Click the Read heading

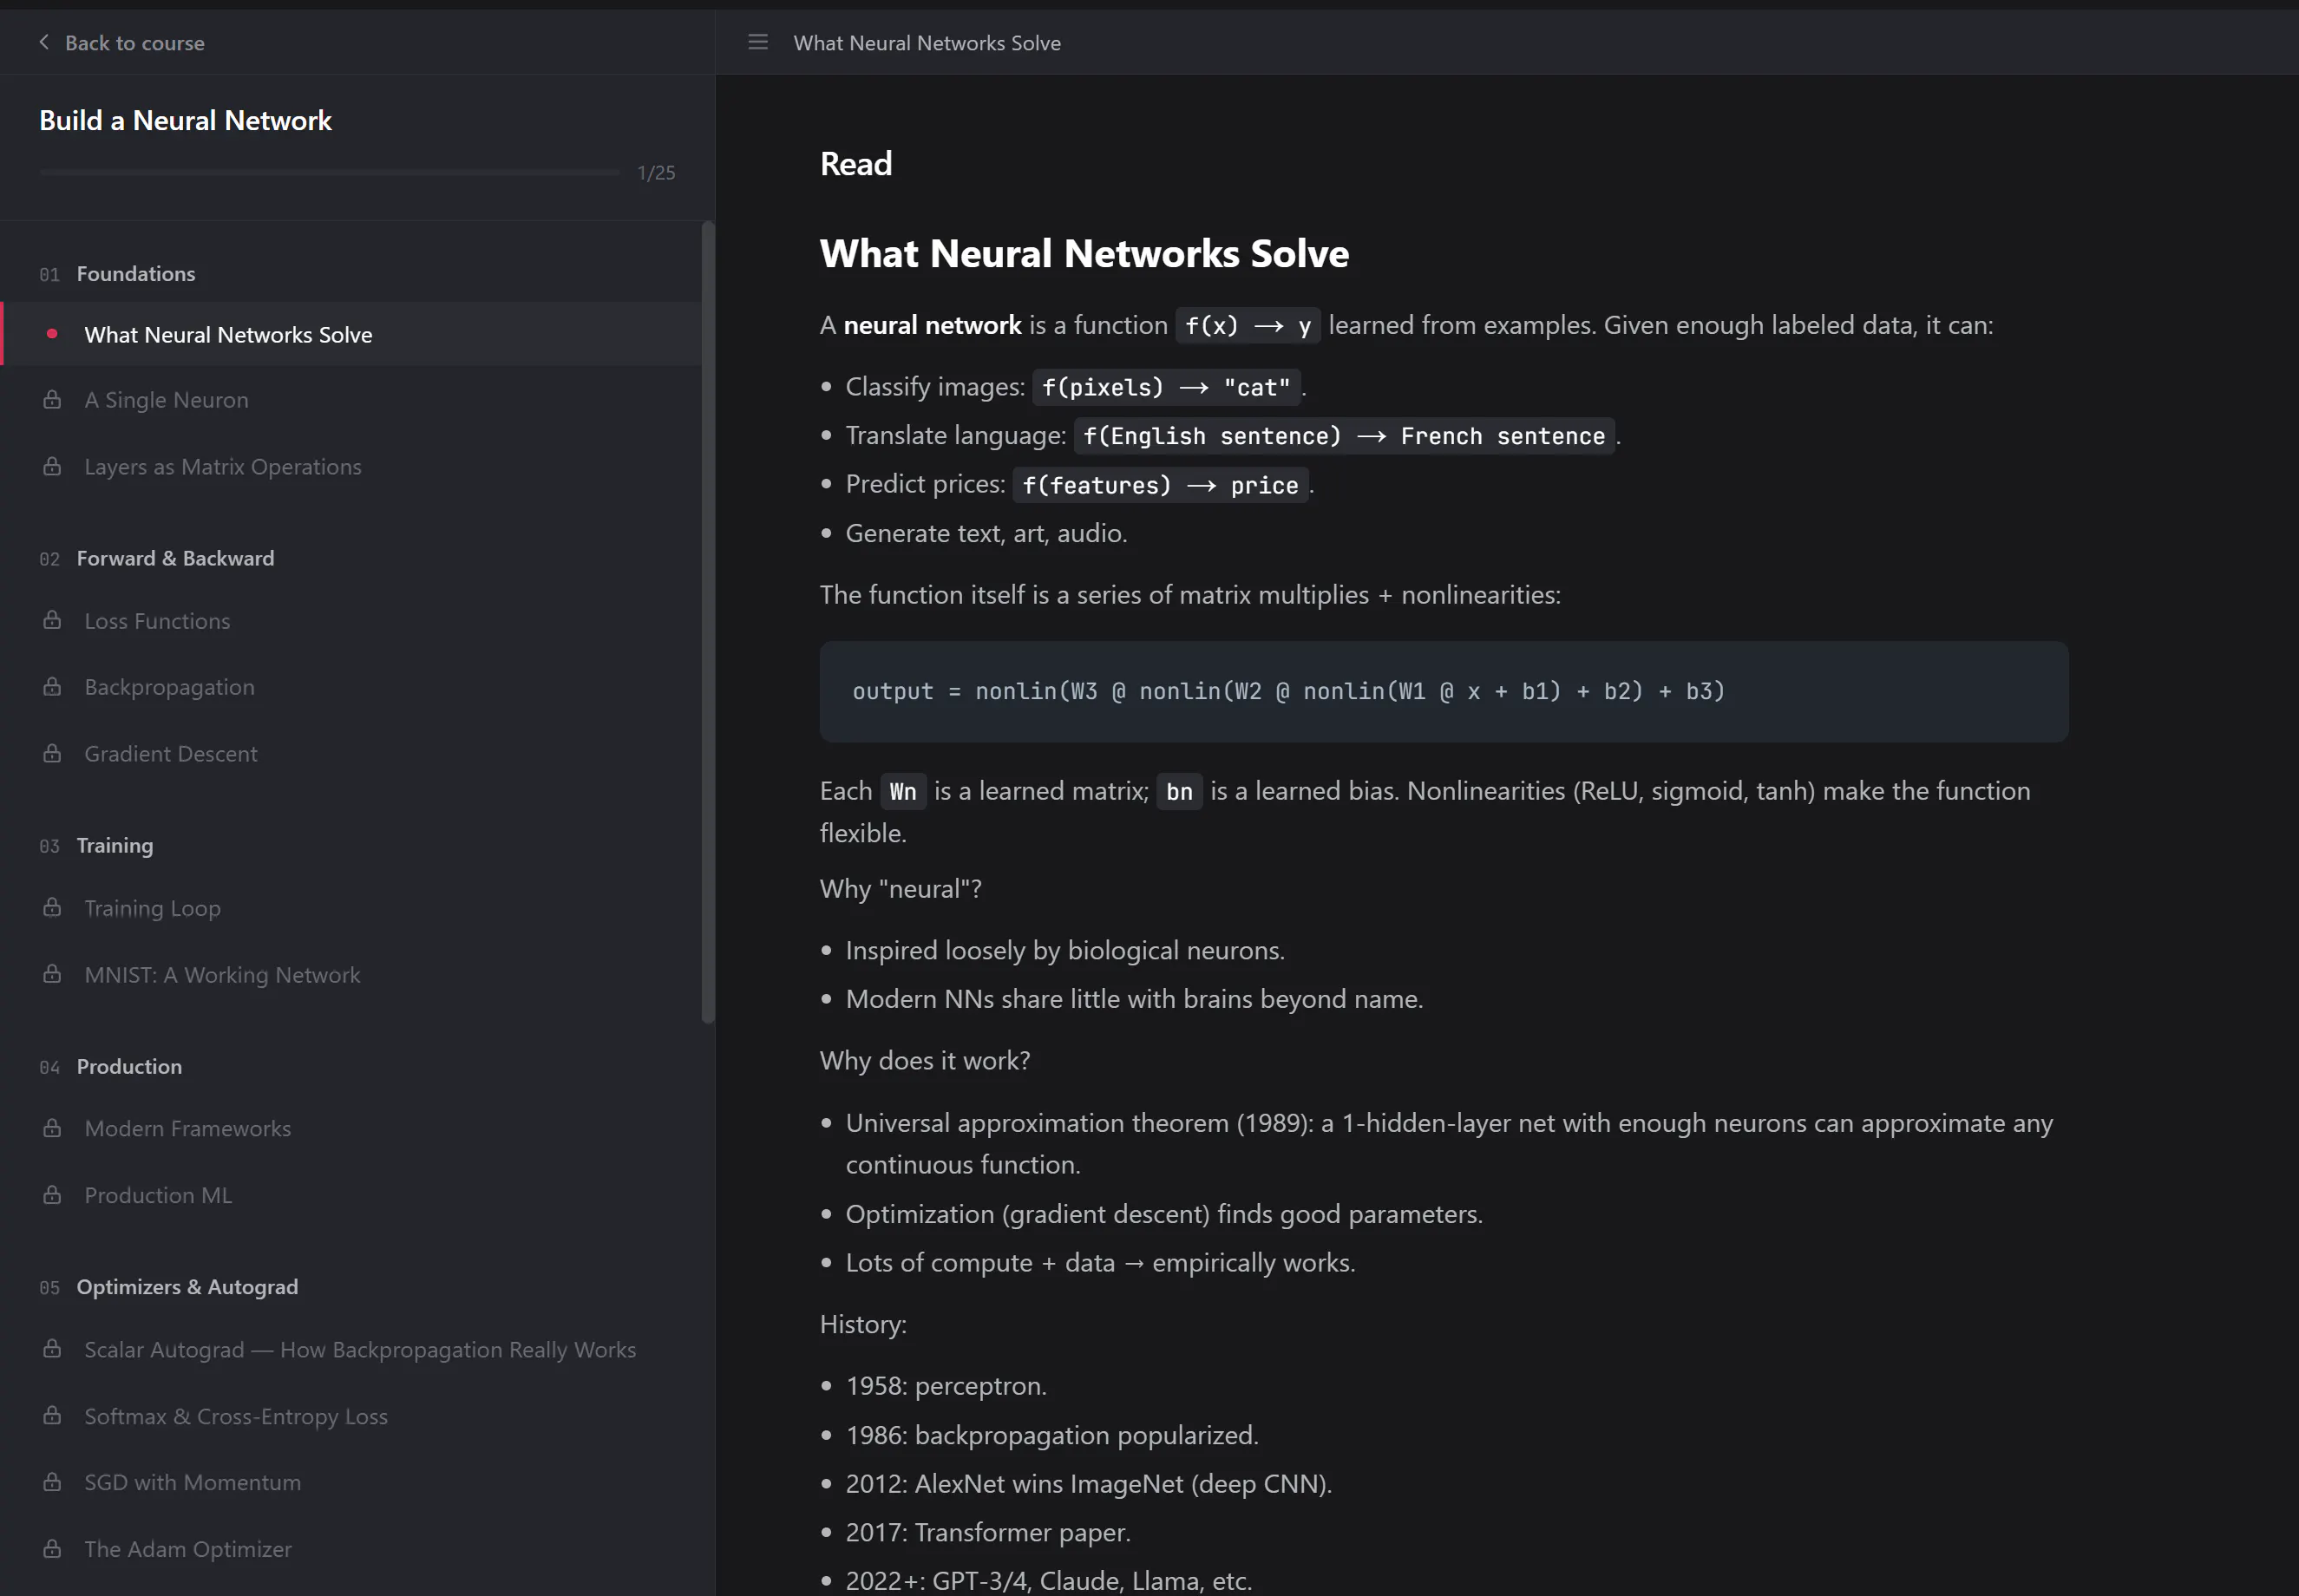pos(856,164)
